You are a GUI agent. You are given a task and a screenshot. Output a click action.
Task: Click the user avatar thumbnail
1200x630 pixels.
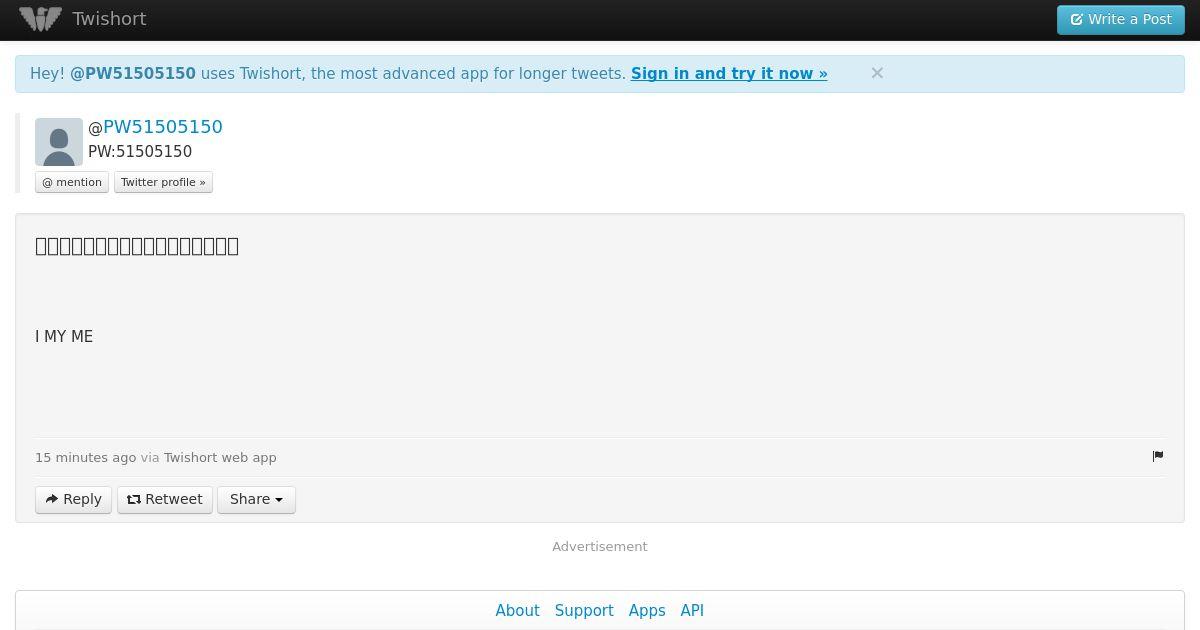click(59, 142)
